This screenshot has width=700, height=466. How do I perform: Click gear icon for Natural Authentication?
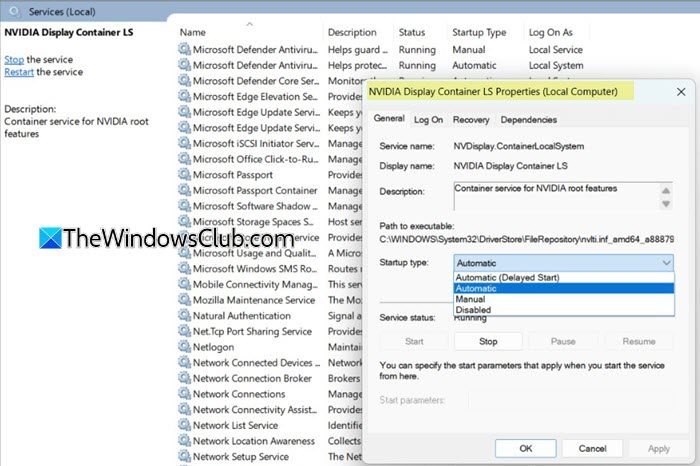(184, 315)
